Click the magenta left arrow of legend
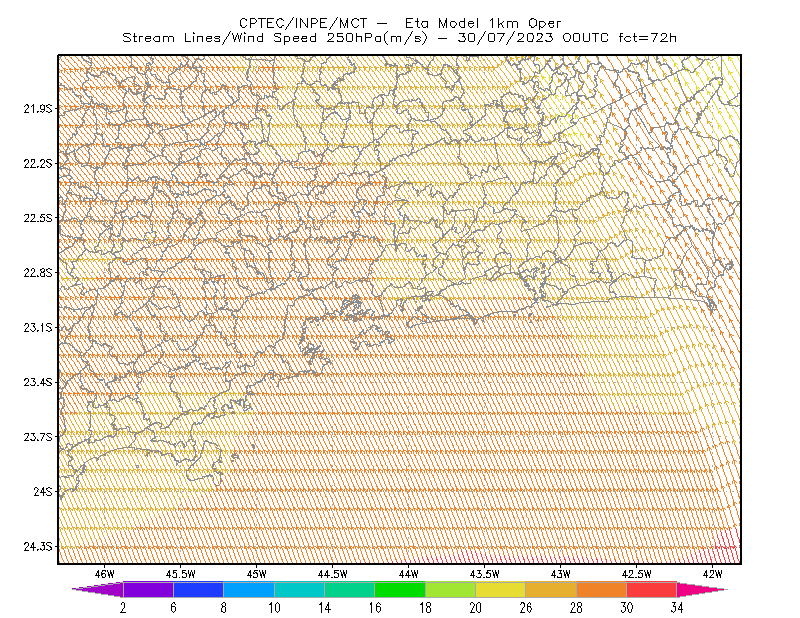The width and height of the screenshot is (800, 618). [97, 589]
